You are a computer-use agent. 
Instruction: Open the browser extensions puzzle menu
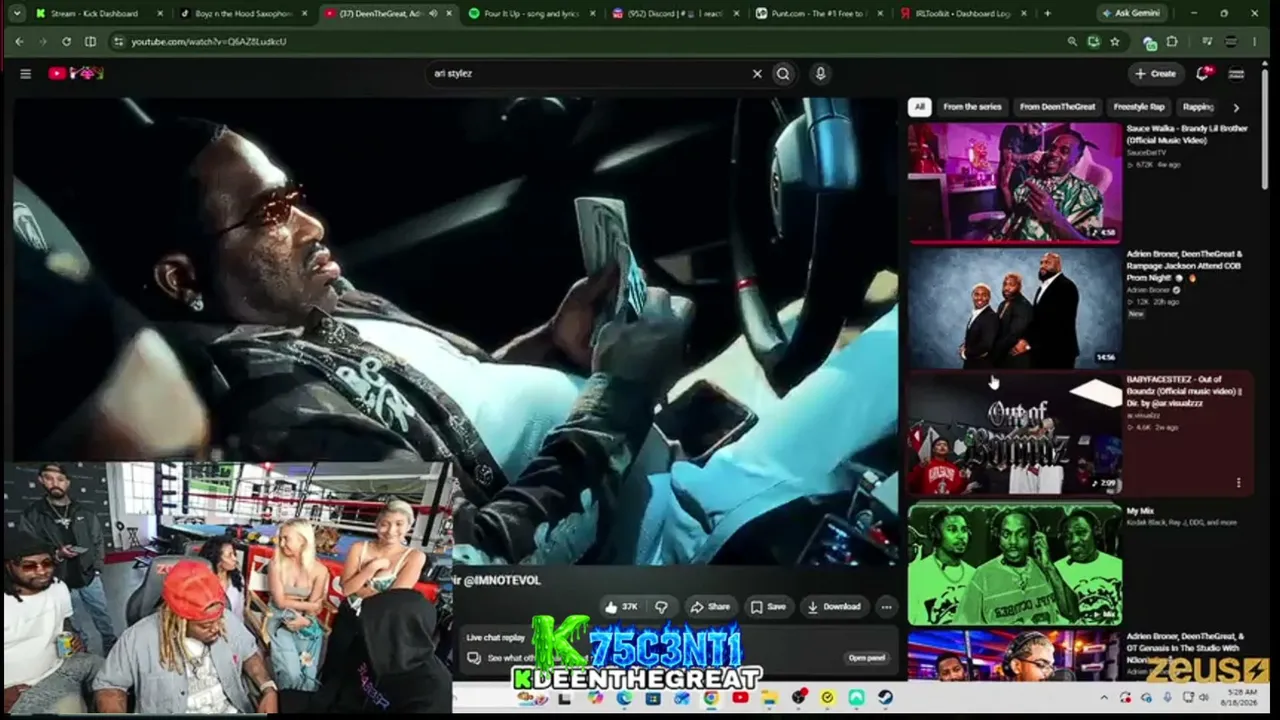coord(1172,42)
